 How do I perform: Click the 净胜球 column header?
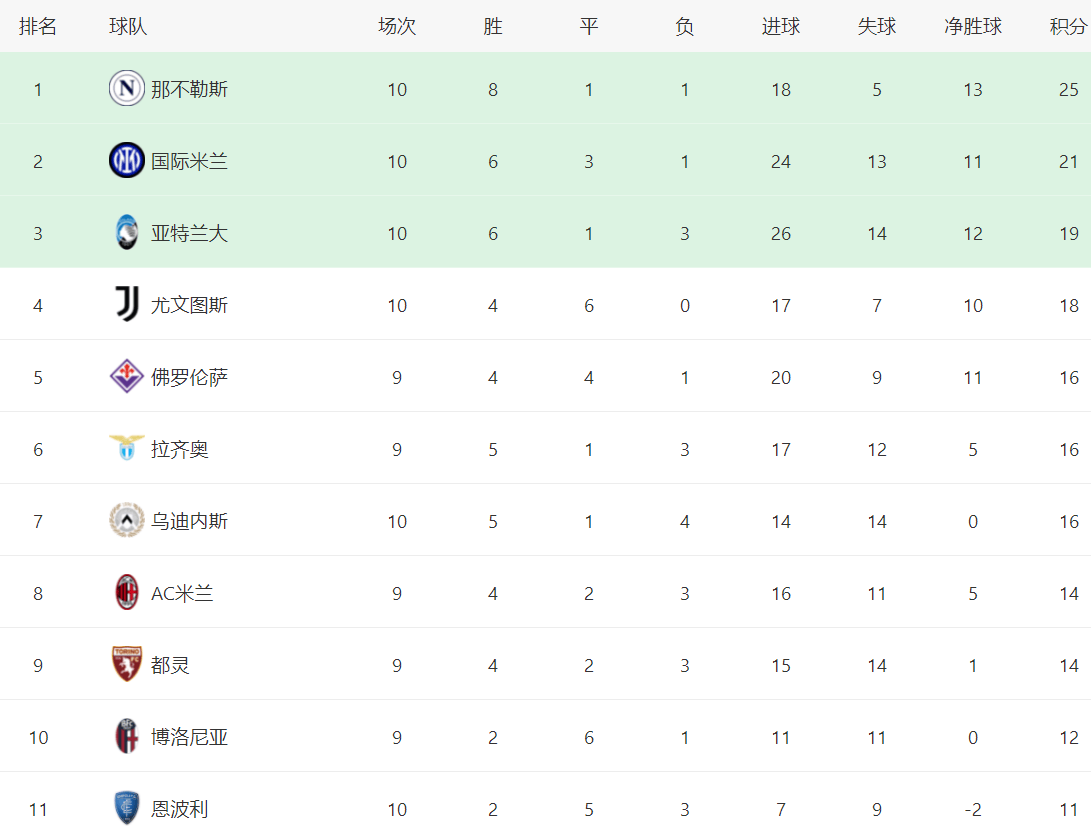click(973, 26)
